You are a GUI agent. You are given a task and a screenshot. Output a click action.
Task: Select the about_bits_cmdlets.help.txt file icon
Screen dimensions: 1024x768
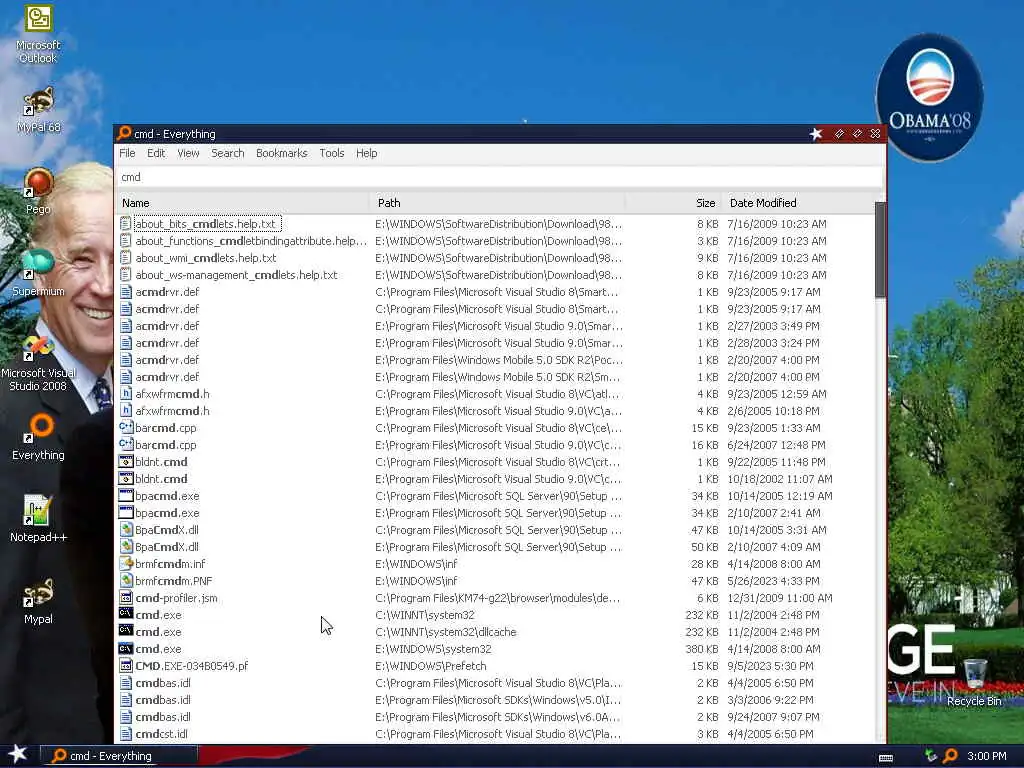point(125,224)
